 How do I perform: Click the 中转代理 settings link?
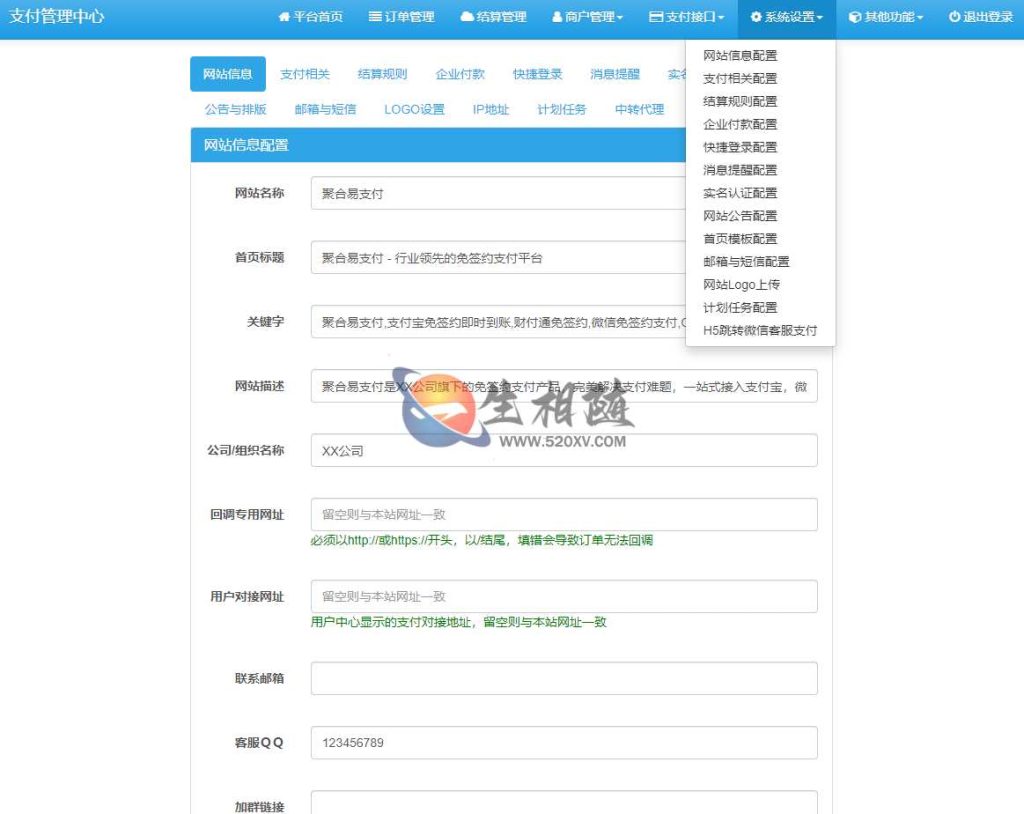click(637, 111)
